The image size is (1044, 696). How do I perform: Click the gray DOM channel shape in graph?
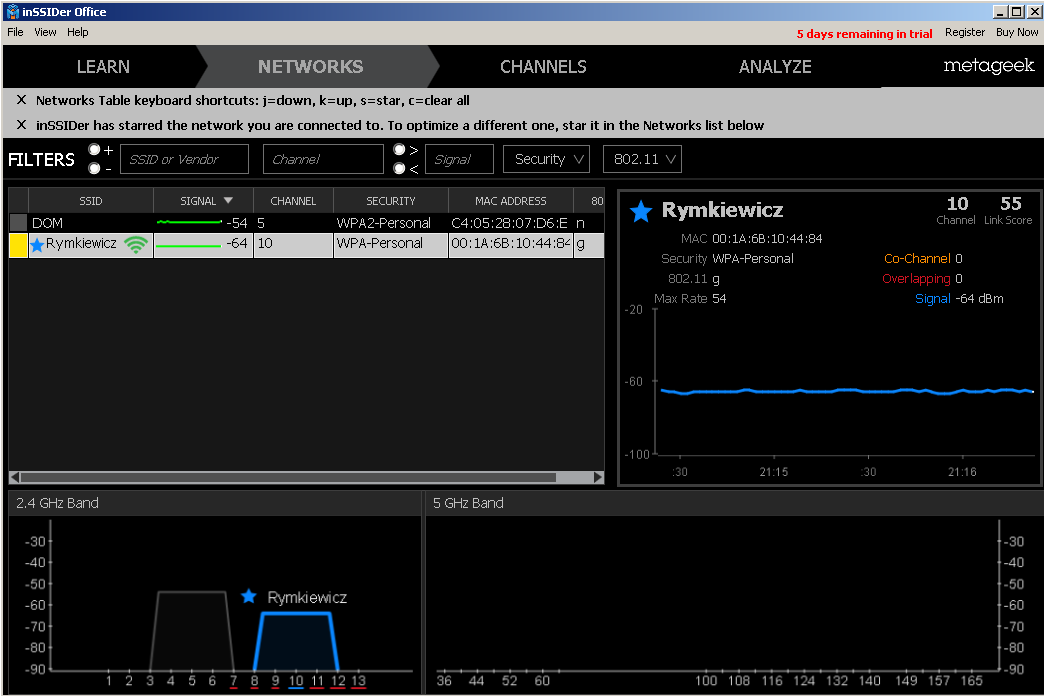pyautogui.click(x=192, y=630)
